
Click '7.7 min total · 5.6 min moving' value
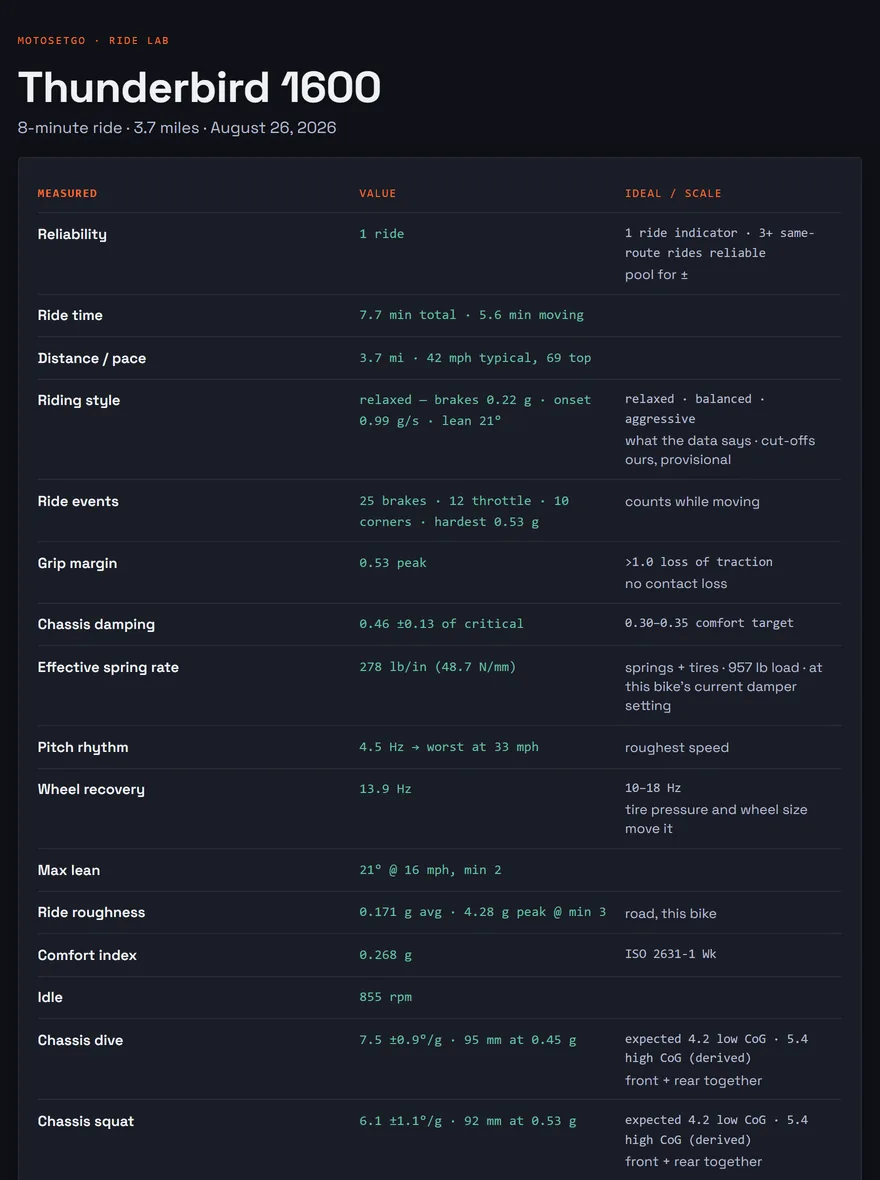[471, 315]
